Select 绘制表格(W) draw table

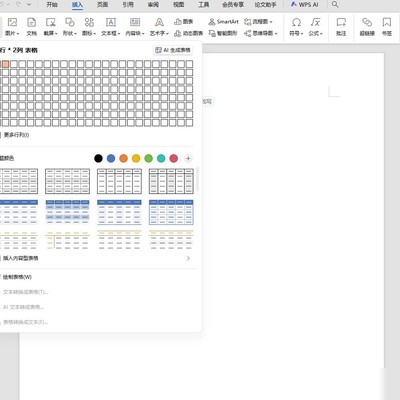point(17,277)
